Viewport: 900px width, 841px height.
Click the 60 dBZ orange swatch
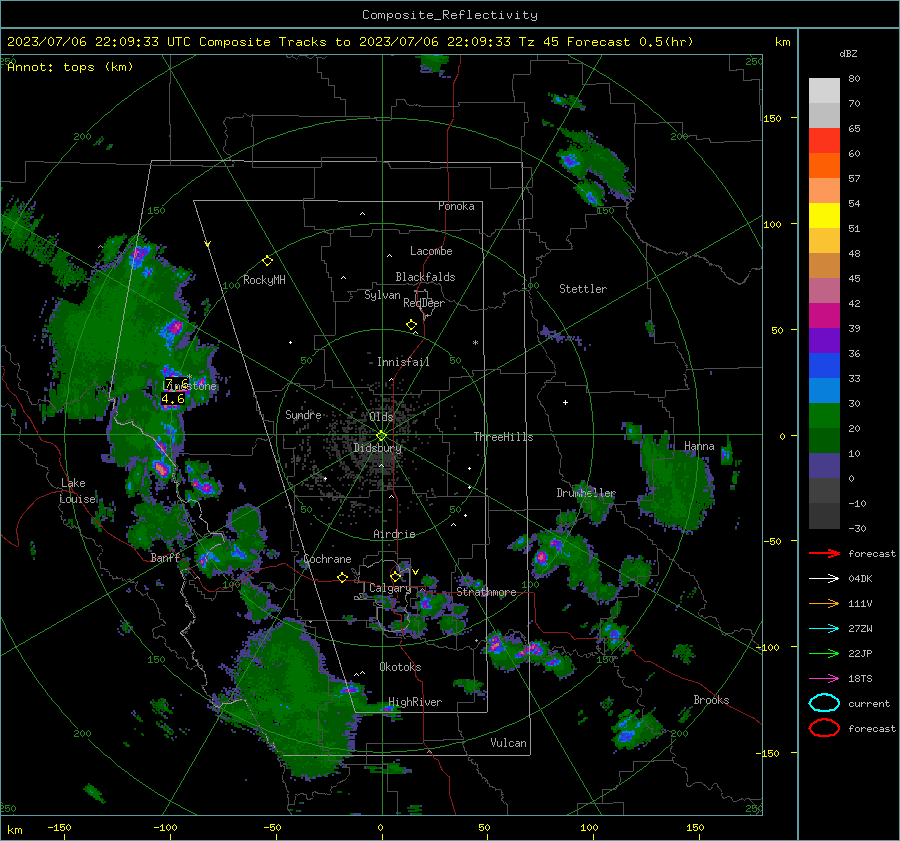point(824,165)
